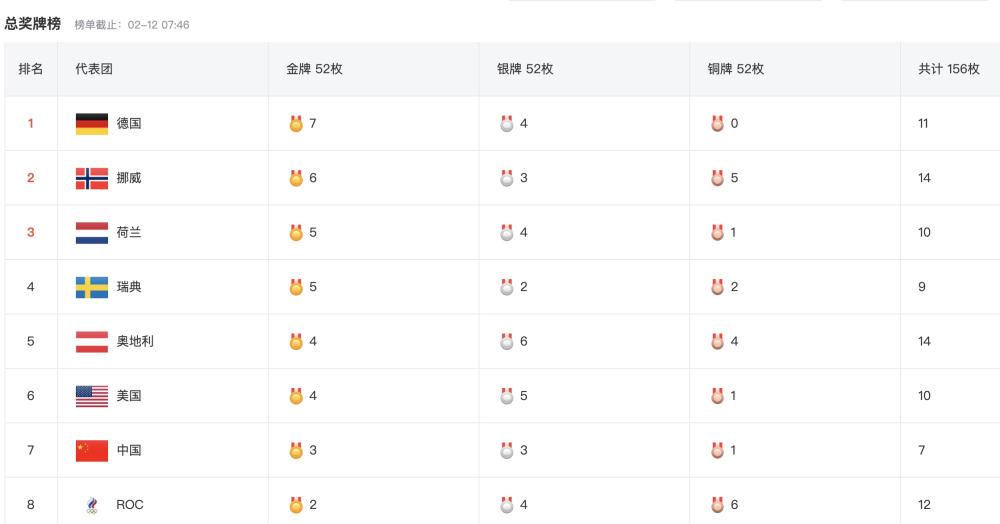Click China's flag icon

(92, 451)
